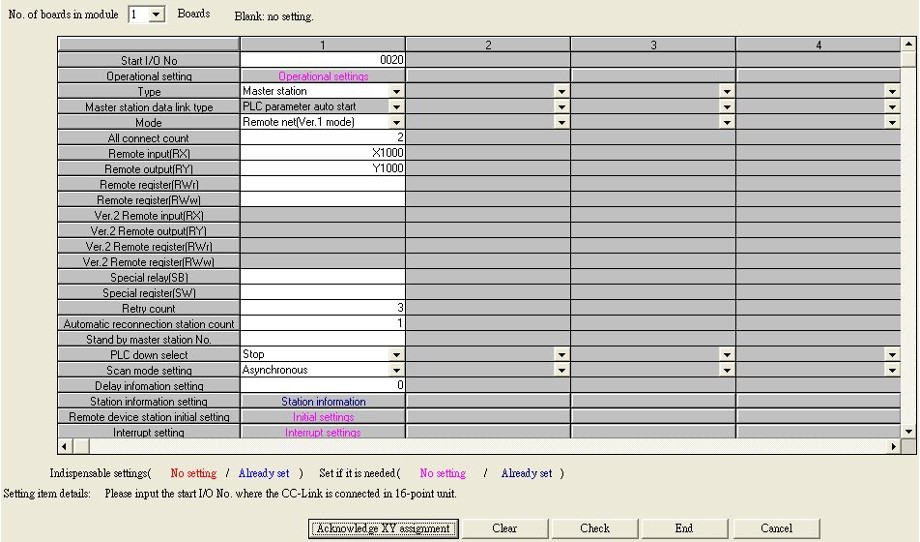Click the Operational settings button
Viewport: 920px width, 542px height.
point(323,76)
